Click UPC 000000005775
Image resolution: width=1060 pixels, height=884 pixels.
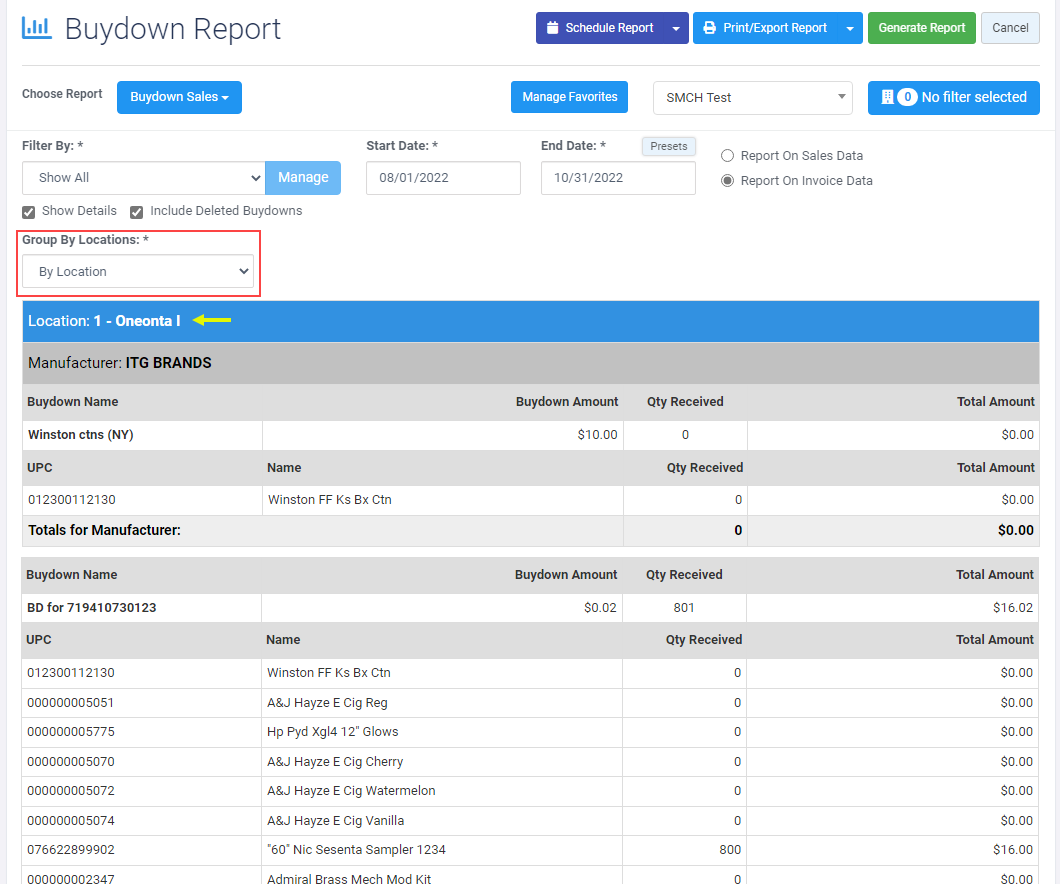click(x=71, y=732)
